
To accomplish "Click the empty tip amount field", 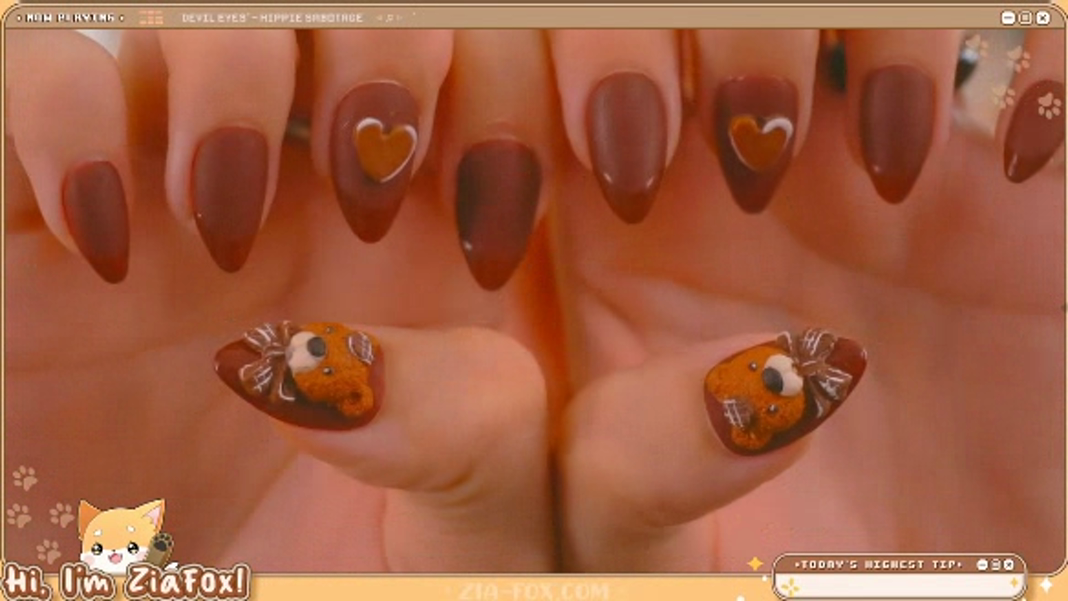I will click(900, 585).
